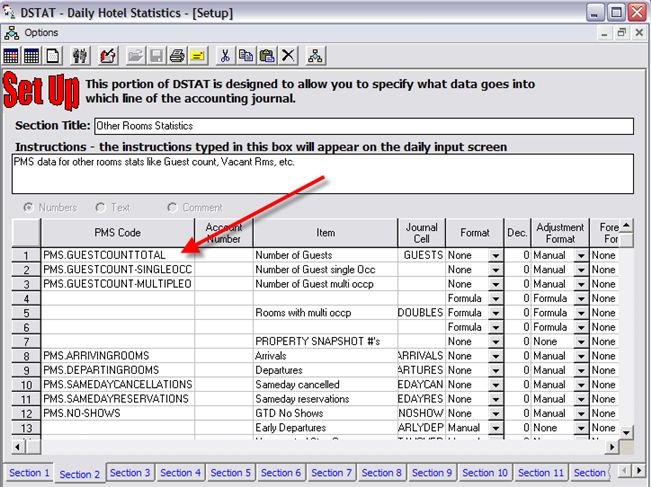
Task: Click the PMS.SAMEDAYRESERVATIONS cell
Action: tap(118, 399)
